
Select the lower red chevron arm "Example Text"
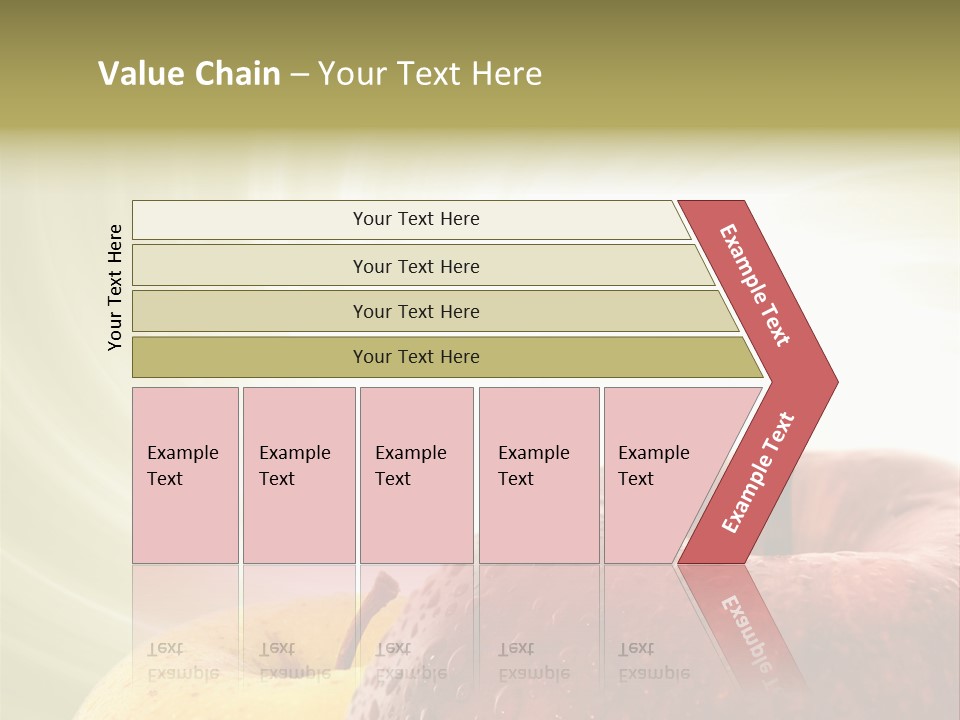point(757,473)
